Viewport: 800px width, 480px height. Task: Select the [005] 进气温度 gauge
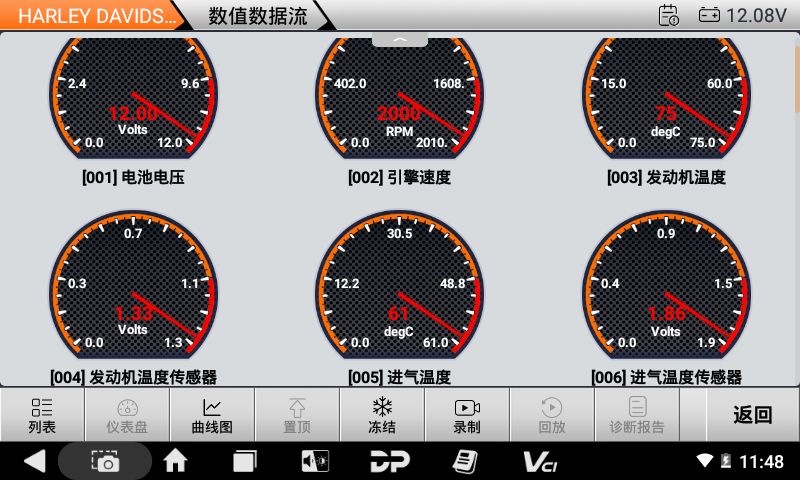(x=399, y=286)
